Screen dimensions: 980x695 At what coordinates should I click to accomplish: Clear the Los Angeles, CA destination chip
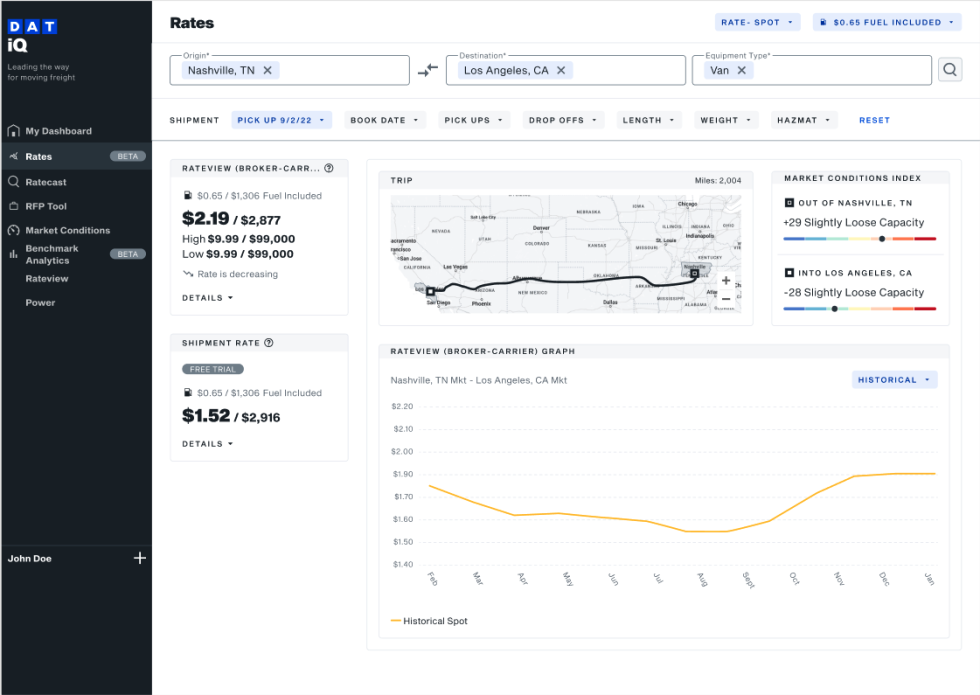coord(561,71)
